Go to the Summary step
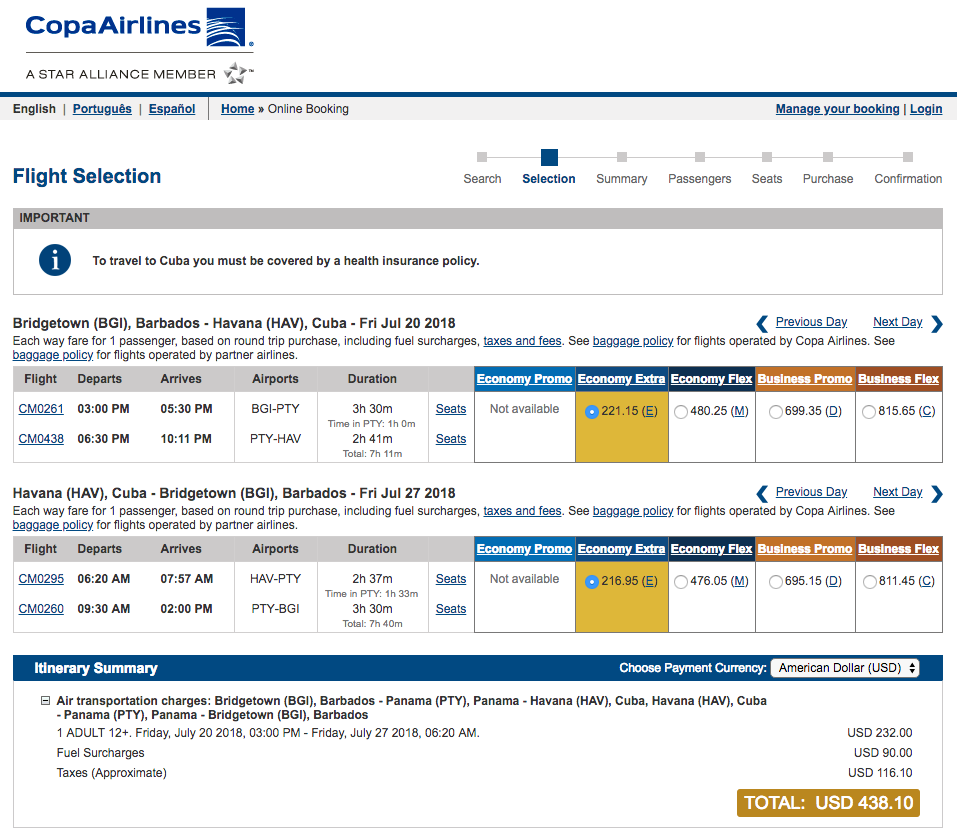The image size is (957, 832). [621, 168]
